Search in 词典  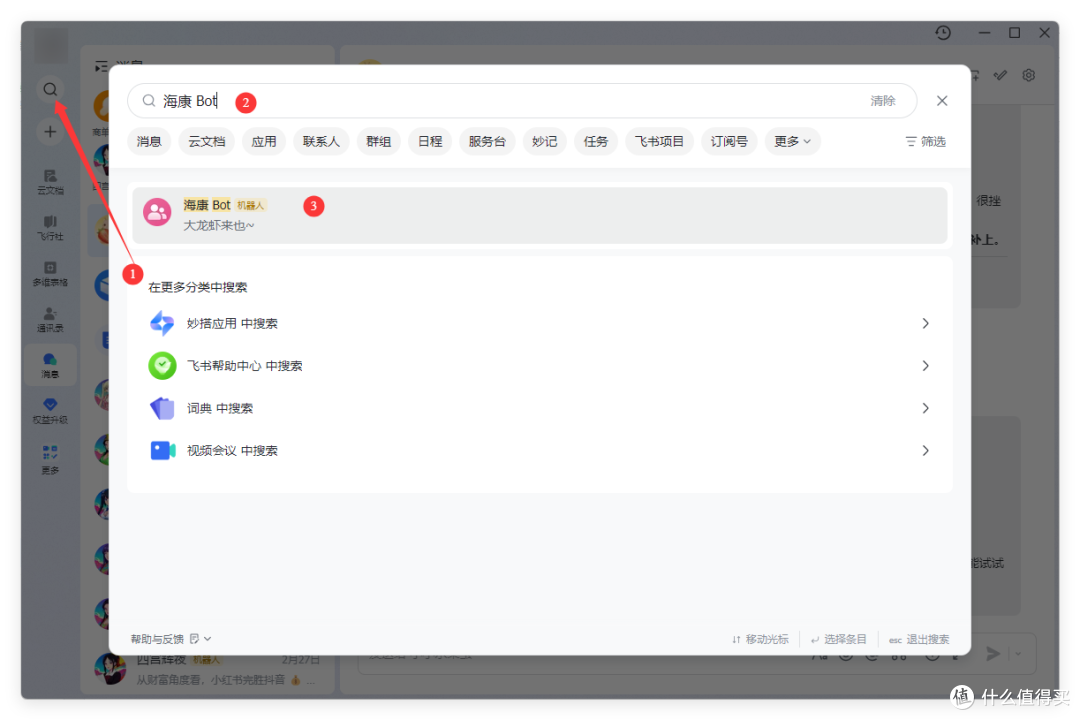pyautogui.click(x=540, y=408)
